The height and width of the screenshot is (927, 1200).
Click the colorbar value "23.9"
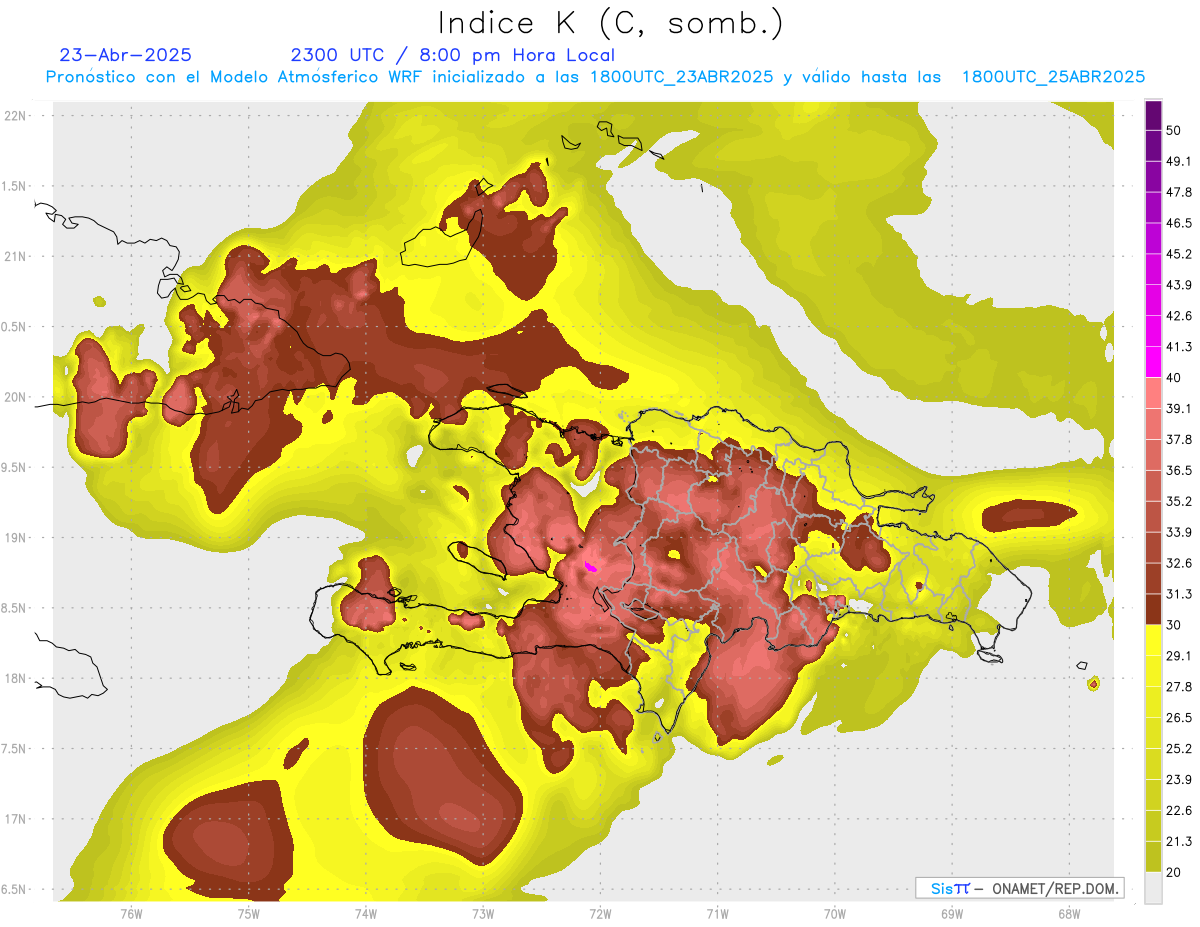point(1179,780)
